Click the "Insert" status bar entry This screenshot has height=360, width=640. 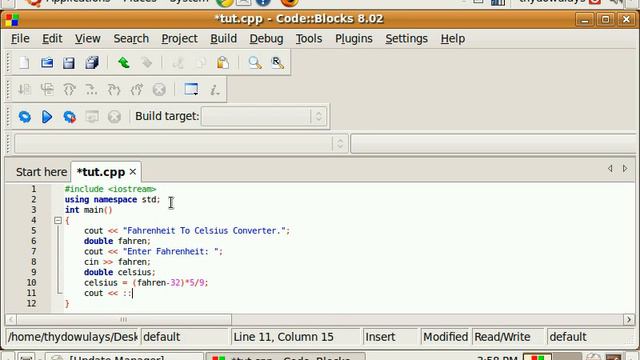tap(380, 337)
